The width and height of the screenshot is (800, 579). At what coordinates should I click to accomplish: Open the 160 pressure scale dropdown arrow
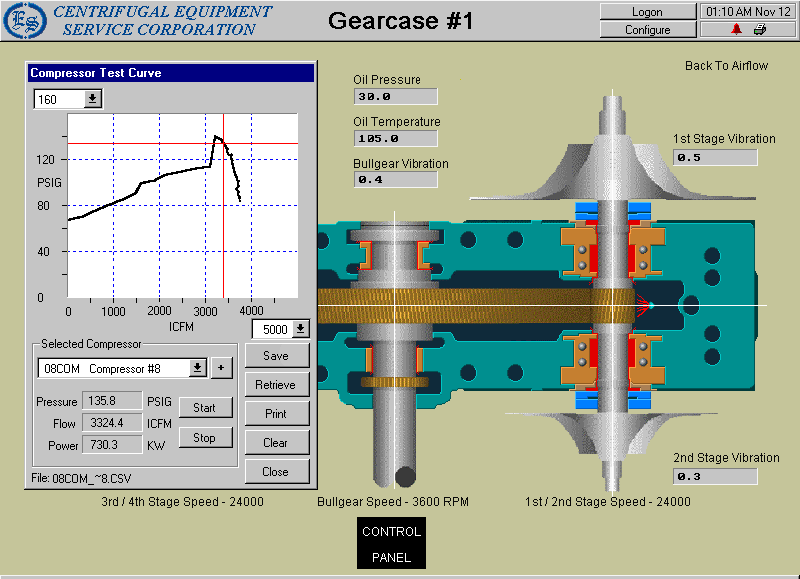pos(92,98)
